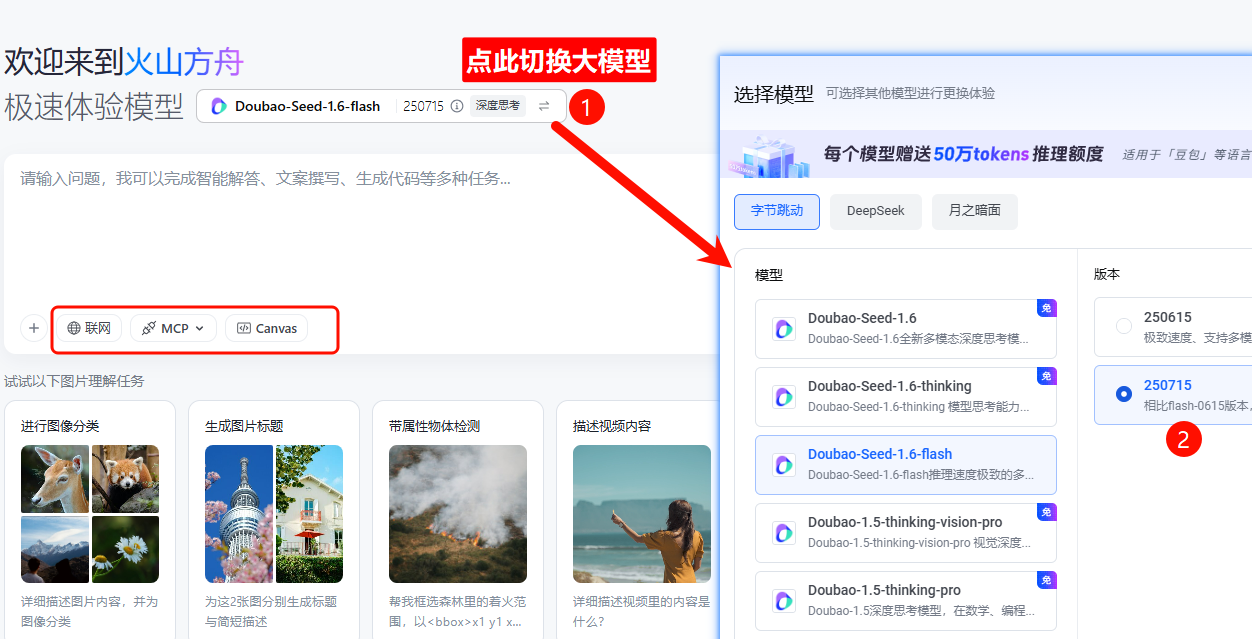
Task: Choose the Doubao-Seed-1.6 model card
Action: coord(906,329)
